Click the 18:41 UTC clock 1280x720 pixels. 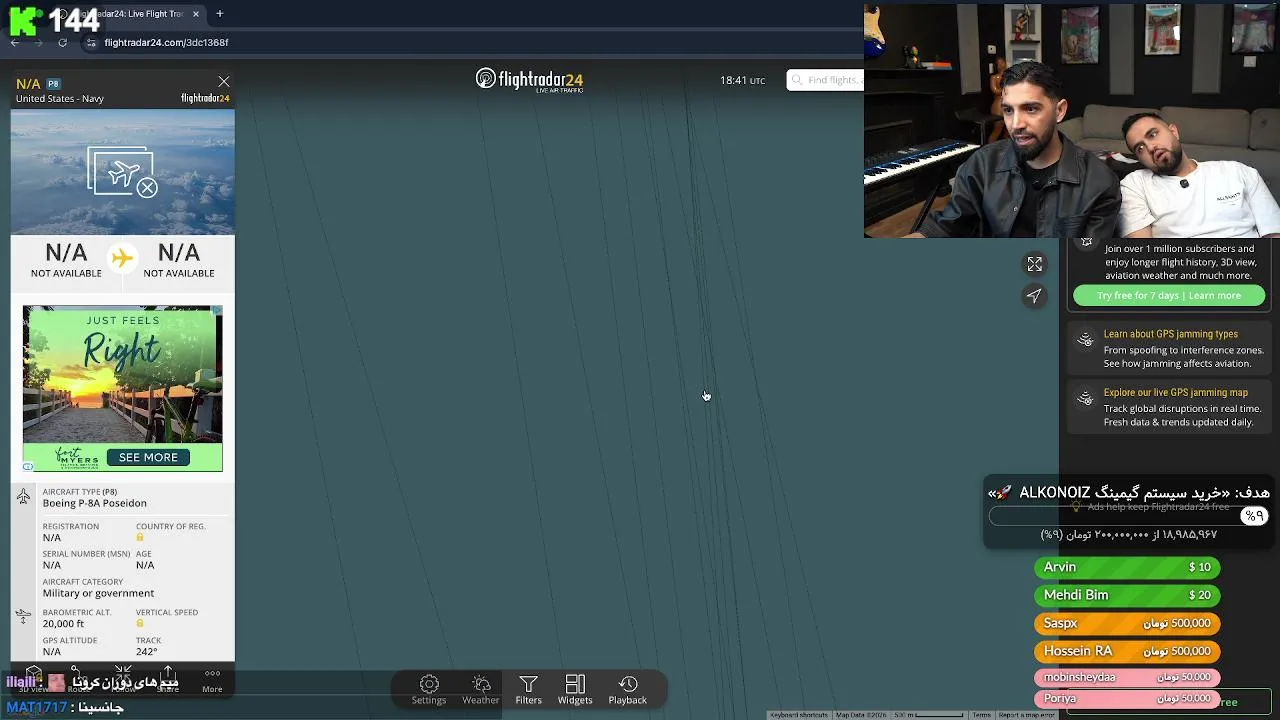click(x=742, y=80)
